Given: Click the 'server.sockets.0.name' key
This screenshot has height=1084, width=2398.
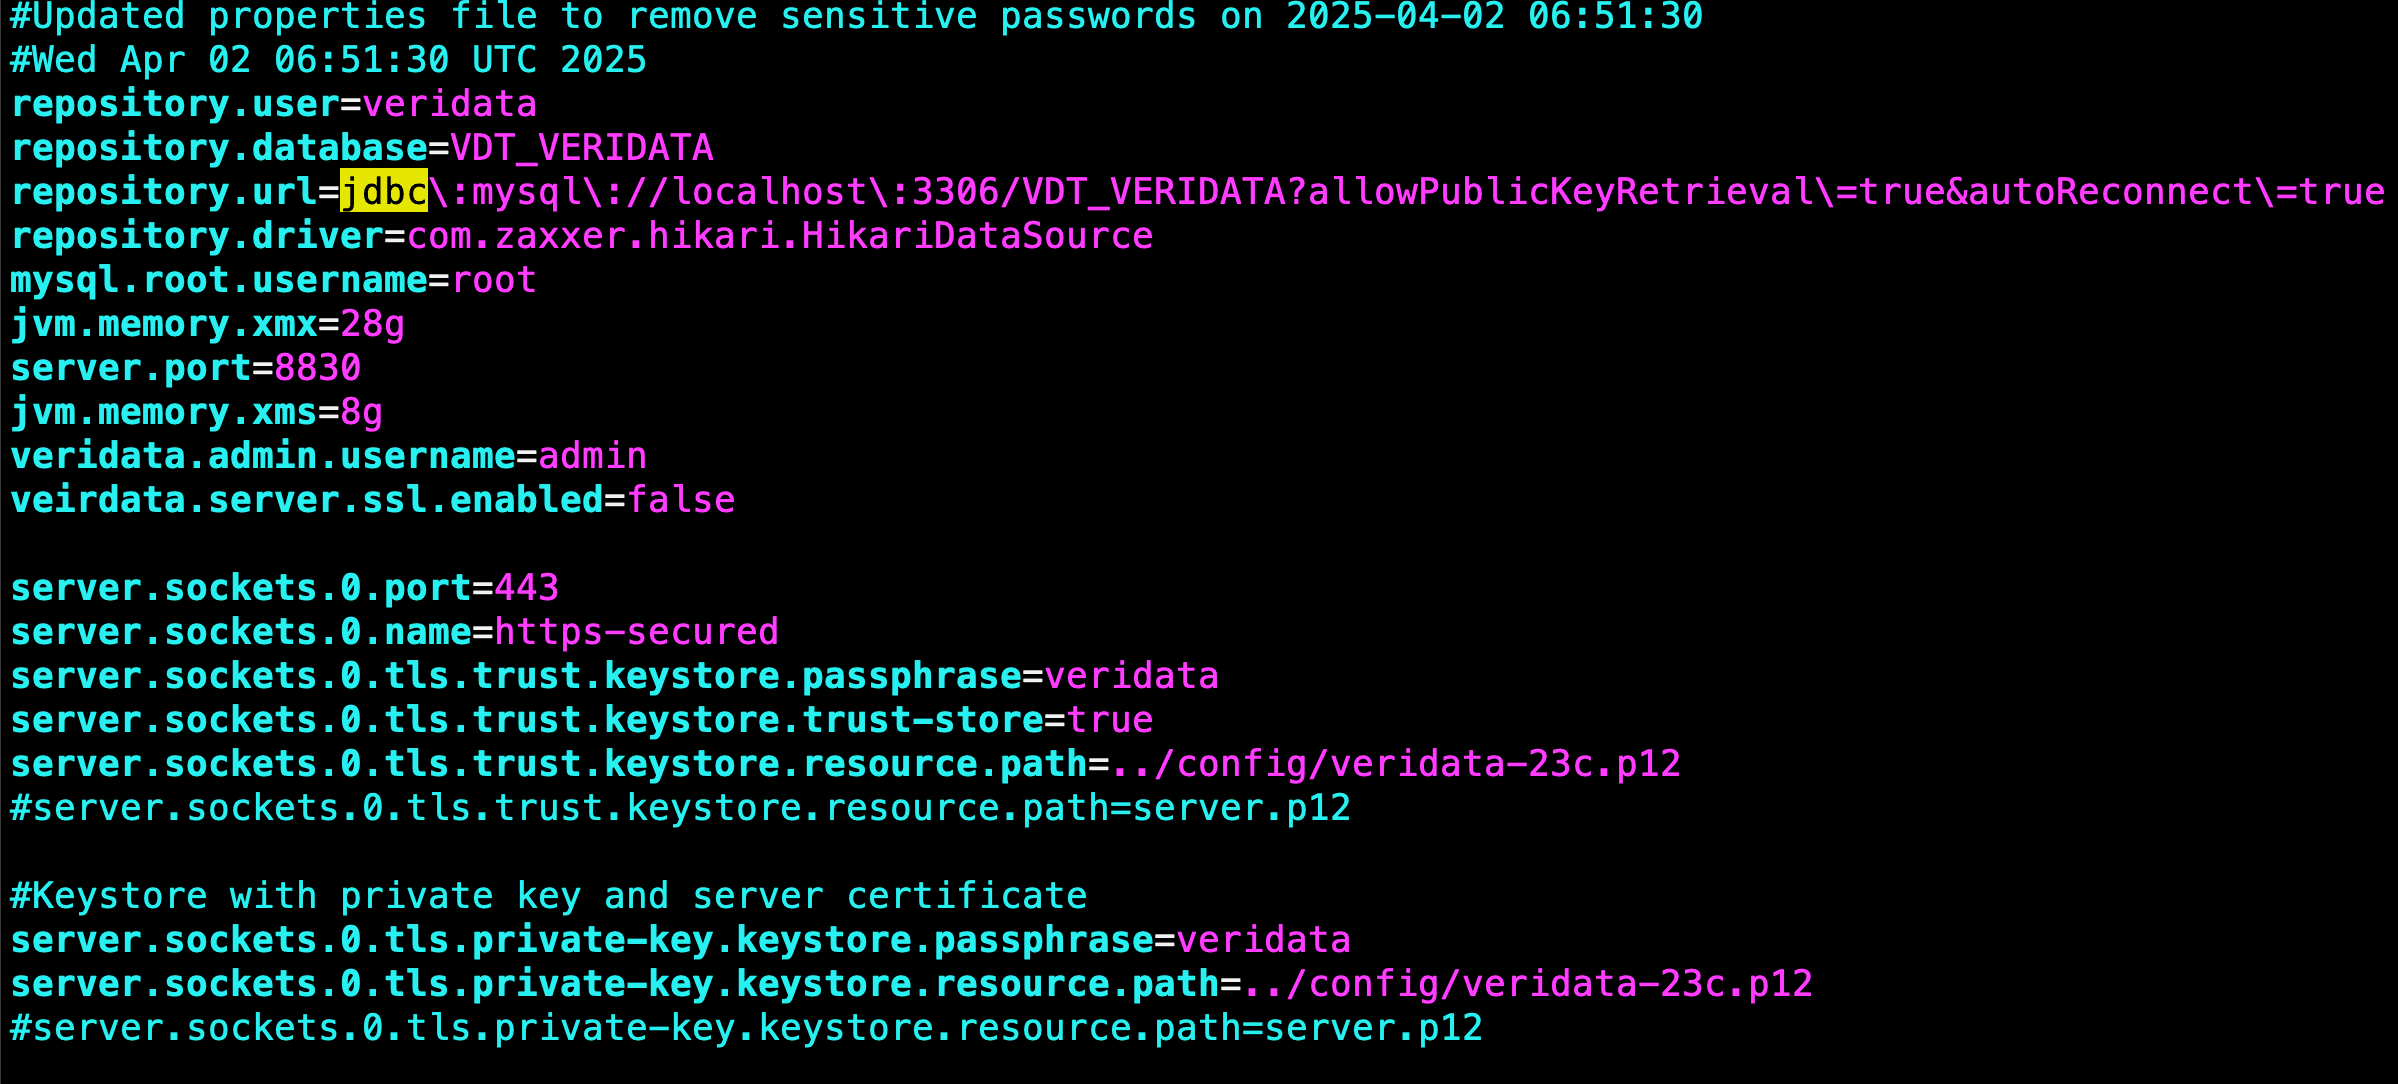Looking at the screenshot, I should click(241, 632).
